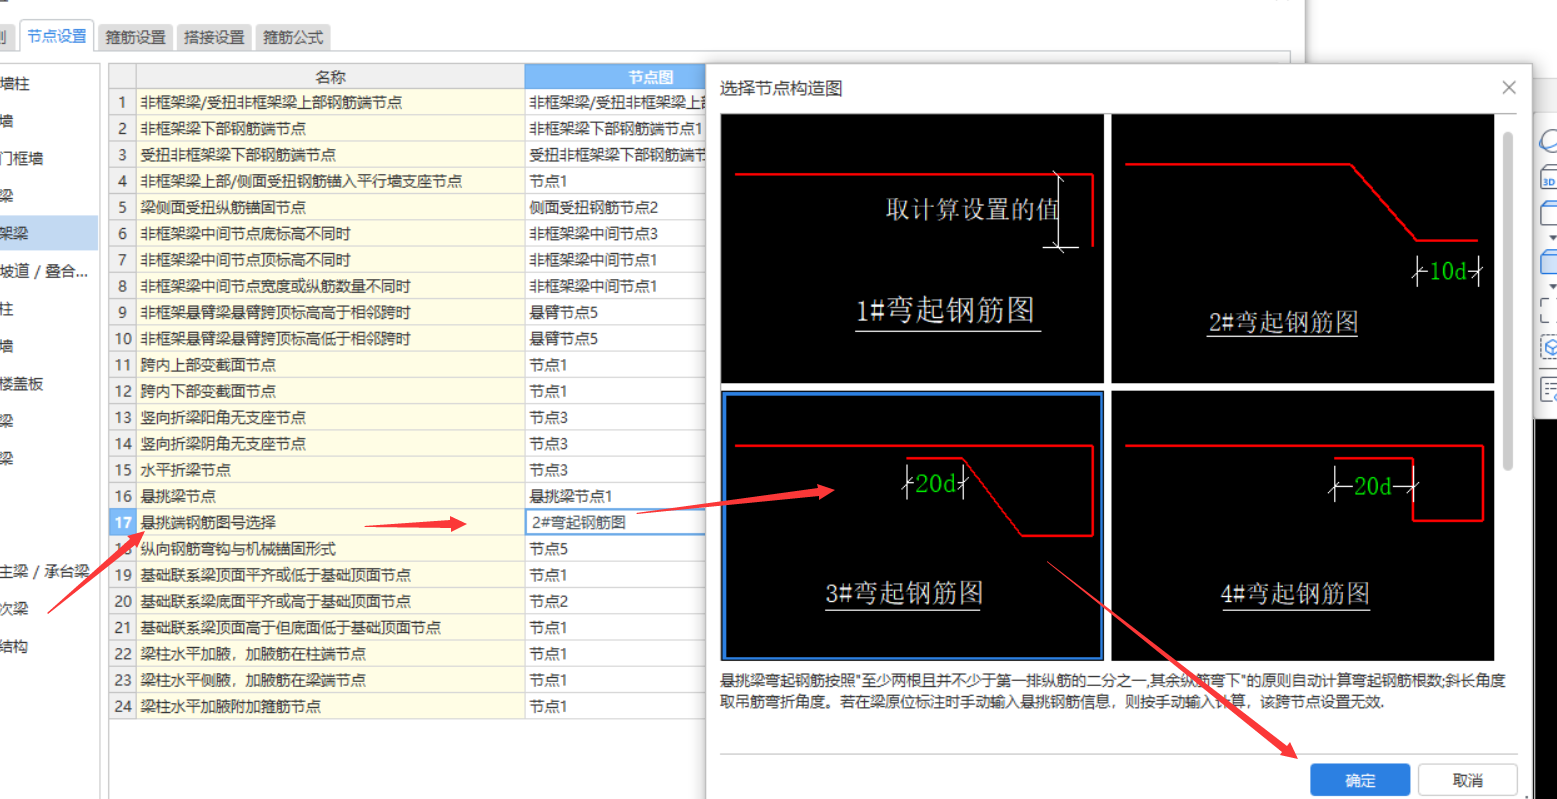This screenshot has height=799, width=1557.
Task: Select row 非框架梁/受扭非框架梁上部钢筋端节点
Action: [330, 102]
